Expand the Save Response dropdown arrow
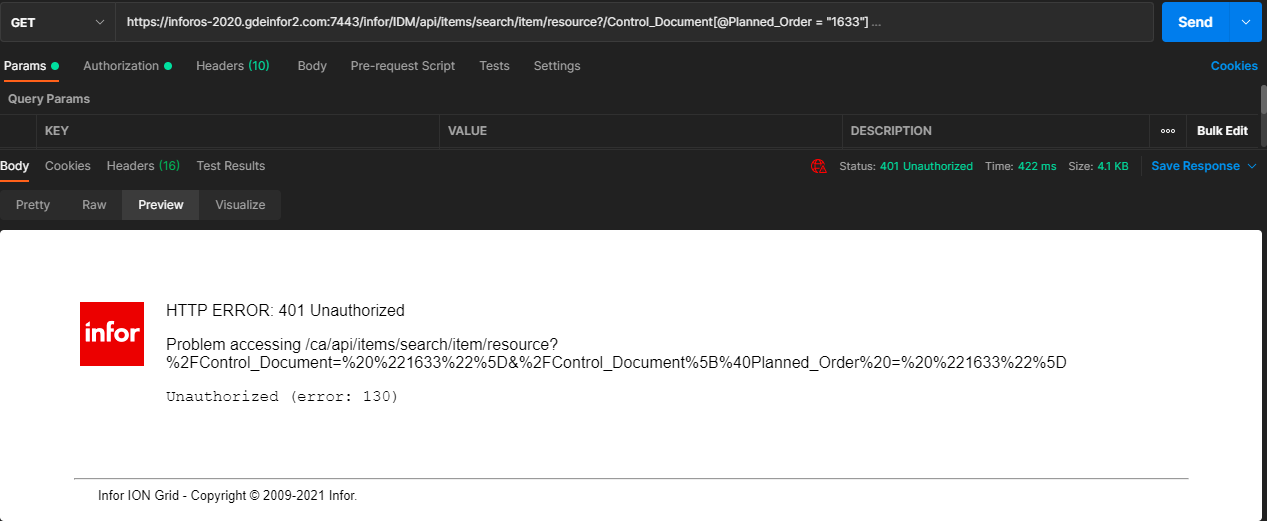This screenshot has width=1267, height=521. point(1251,166)
